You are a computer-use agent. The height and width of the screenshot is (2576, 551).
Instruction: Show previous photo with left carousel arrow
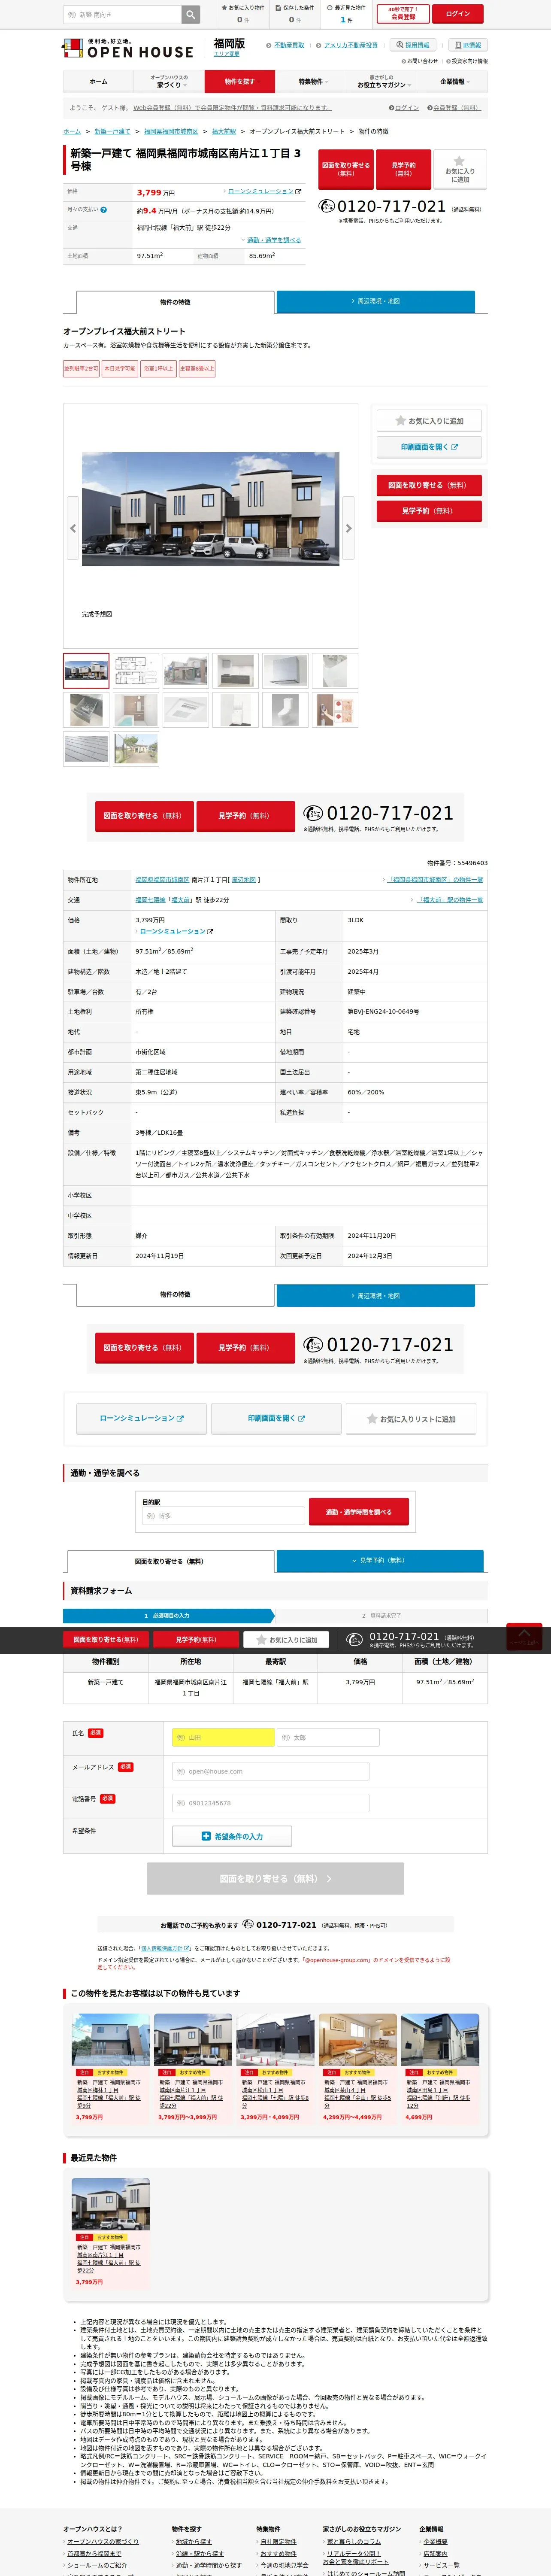click(72, 528)
